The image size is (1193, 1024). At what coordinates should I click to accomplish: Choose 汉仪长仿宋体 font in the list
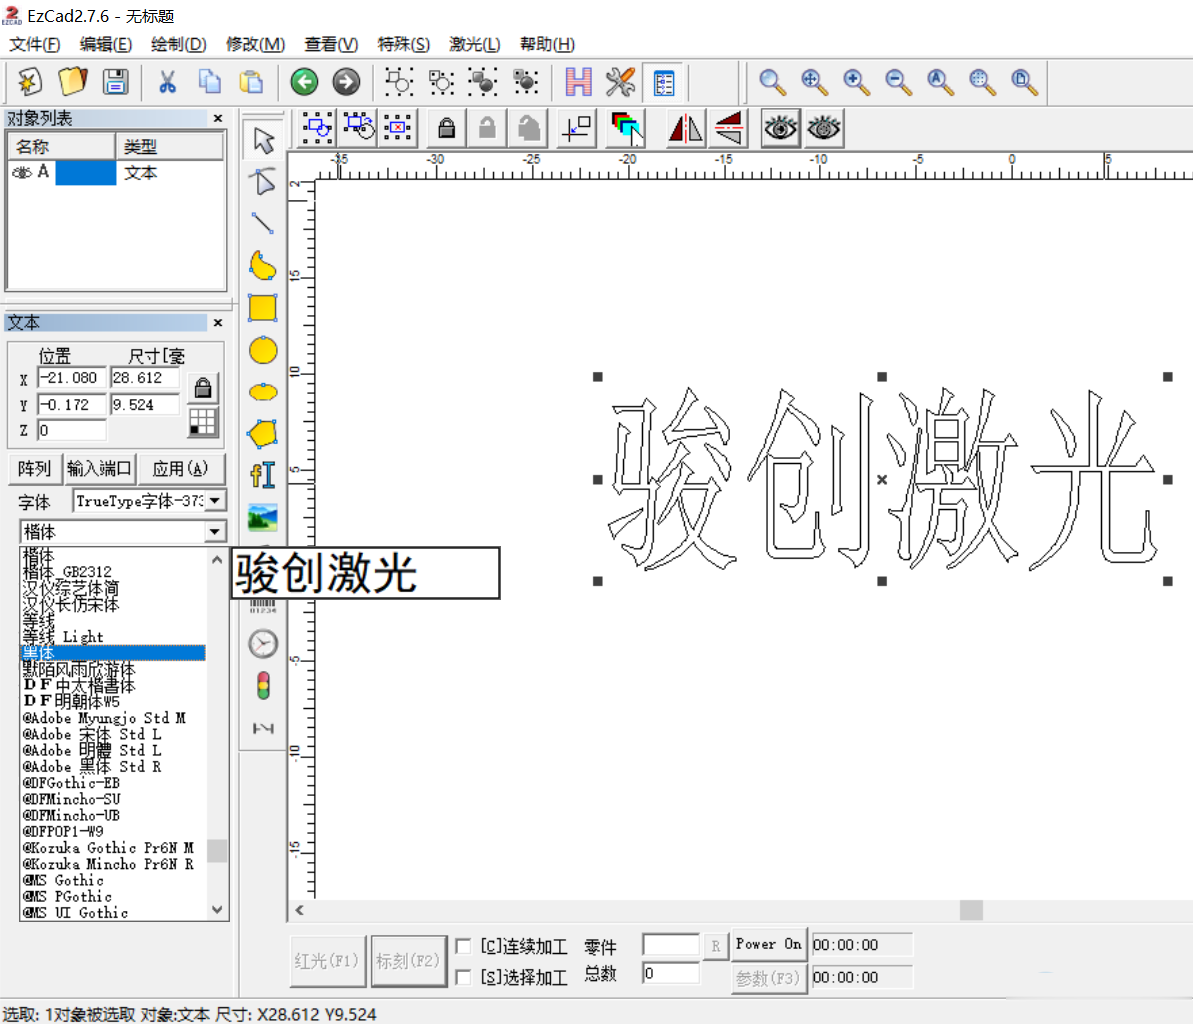pos(113,604)
